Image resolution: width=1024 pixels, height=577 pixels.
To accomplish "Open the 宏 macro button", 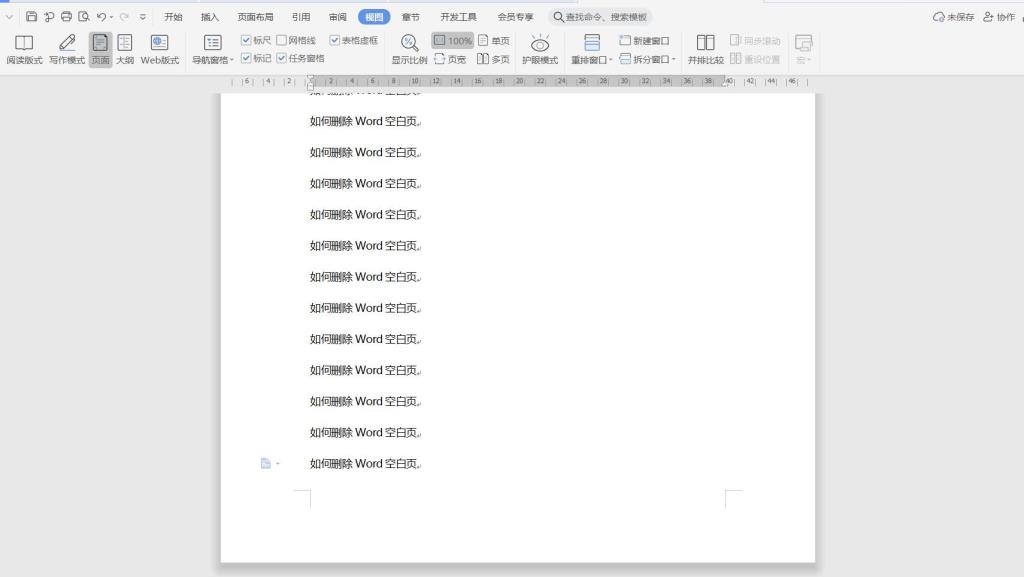I will coord(803,50).
